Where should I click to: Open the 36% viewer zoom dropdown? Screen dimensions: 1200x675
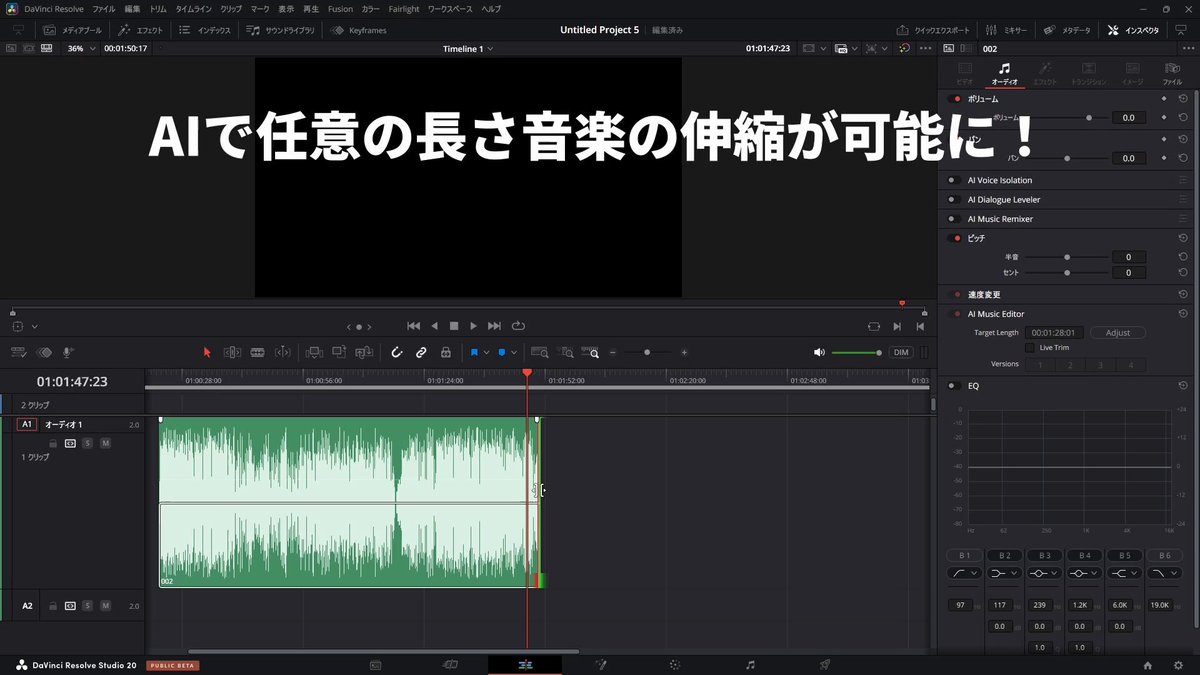[81, 48]
